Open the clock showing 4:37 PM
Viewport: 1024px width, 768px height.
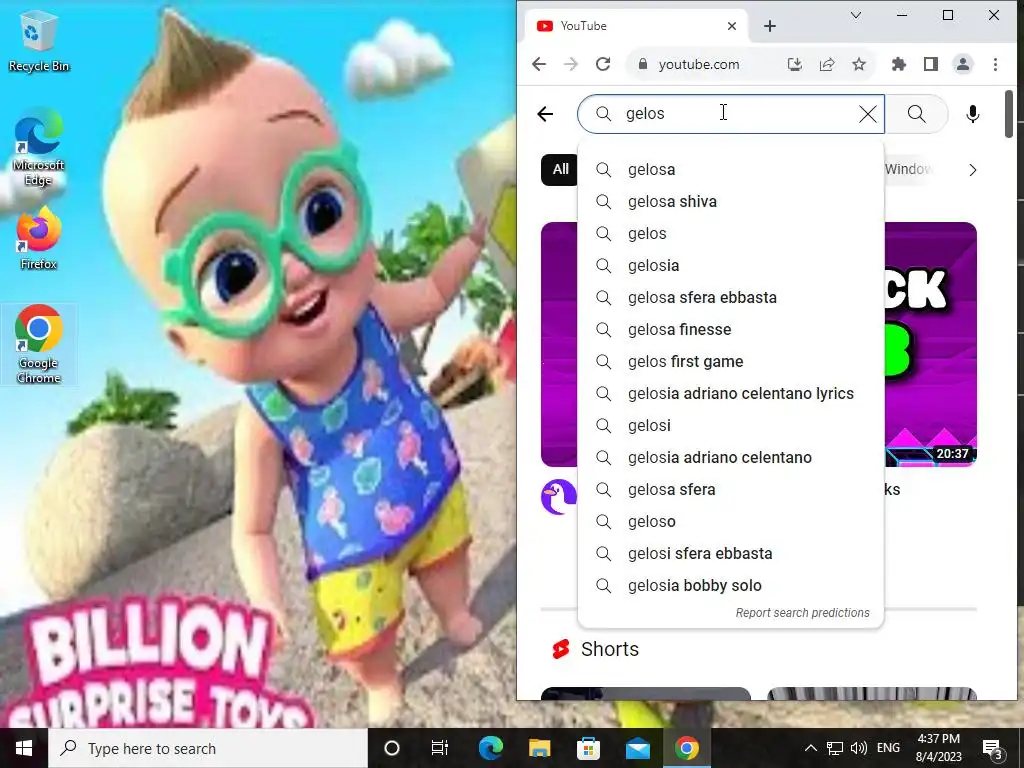[938, 748]
